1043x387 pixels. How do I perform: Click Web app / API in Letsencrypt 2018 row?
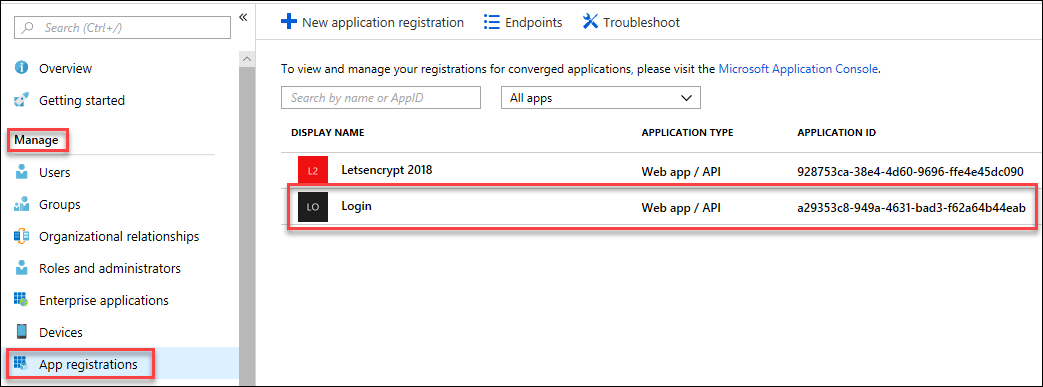(x=681, y=172)
